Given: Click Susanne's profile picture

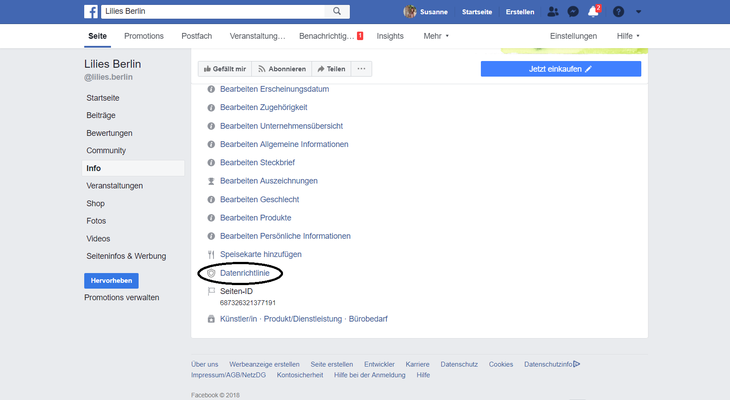Looking at the screenshot, I should [x=410, y=12].
